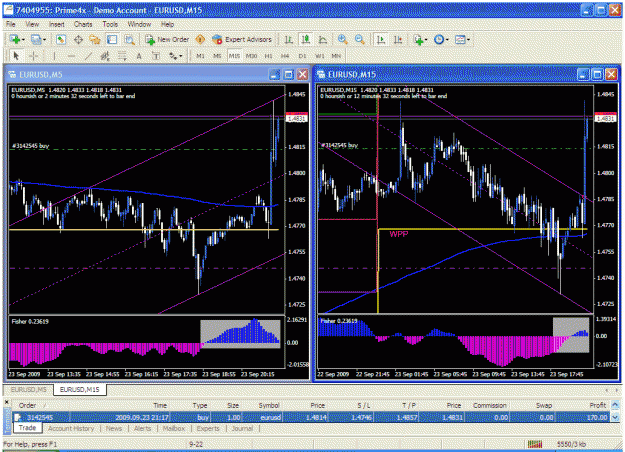This screenshot has width=625, height=452.
Task: Select the Cursor arrow tool
Action: point(16,56)
